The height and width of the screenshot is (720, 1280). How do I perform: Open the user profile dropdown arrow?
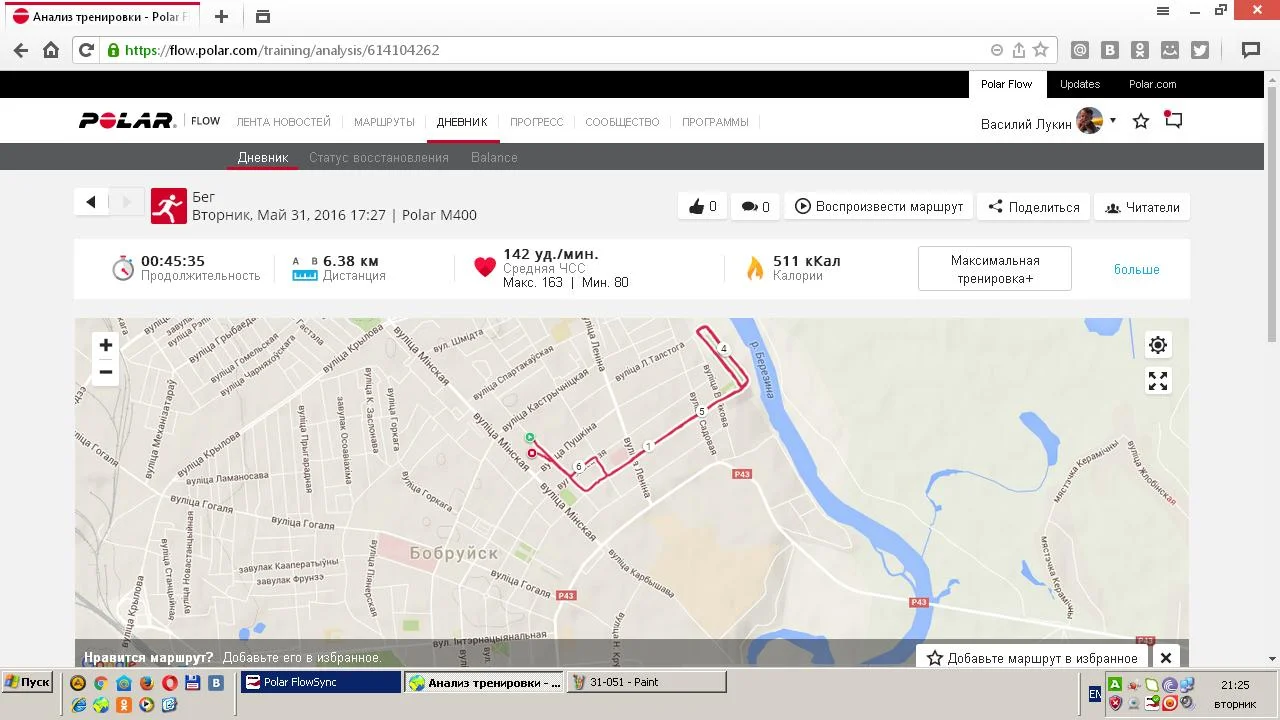pyautogui.click(x=1113, y=121)
